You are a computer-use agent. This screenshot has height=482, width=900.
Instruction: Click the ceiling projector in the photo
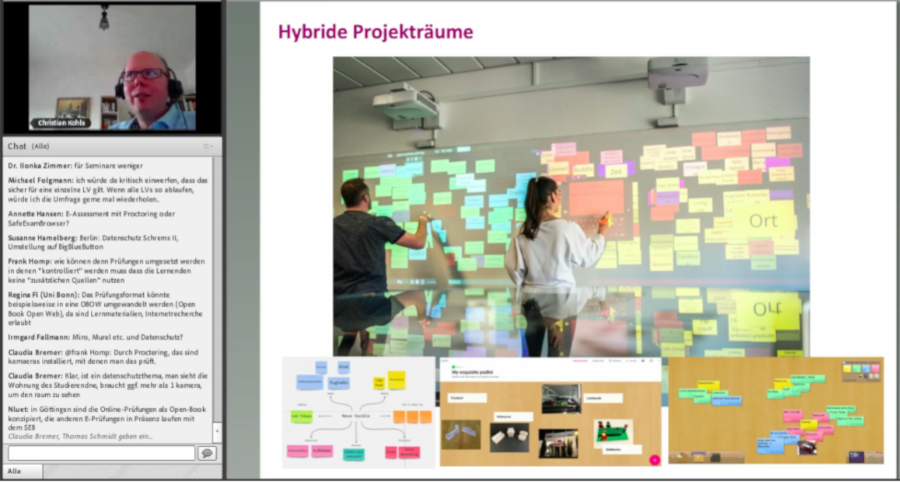407,102
